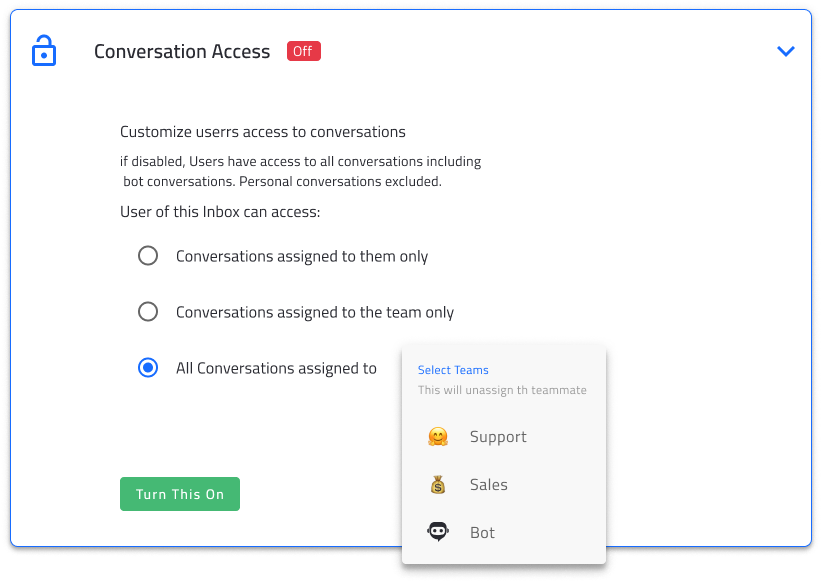
Task: Choose Sales from the teams list
Action: [x=489, y=484]
